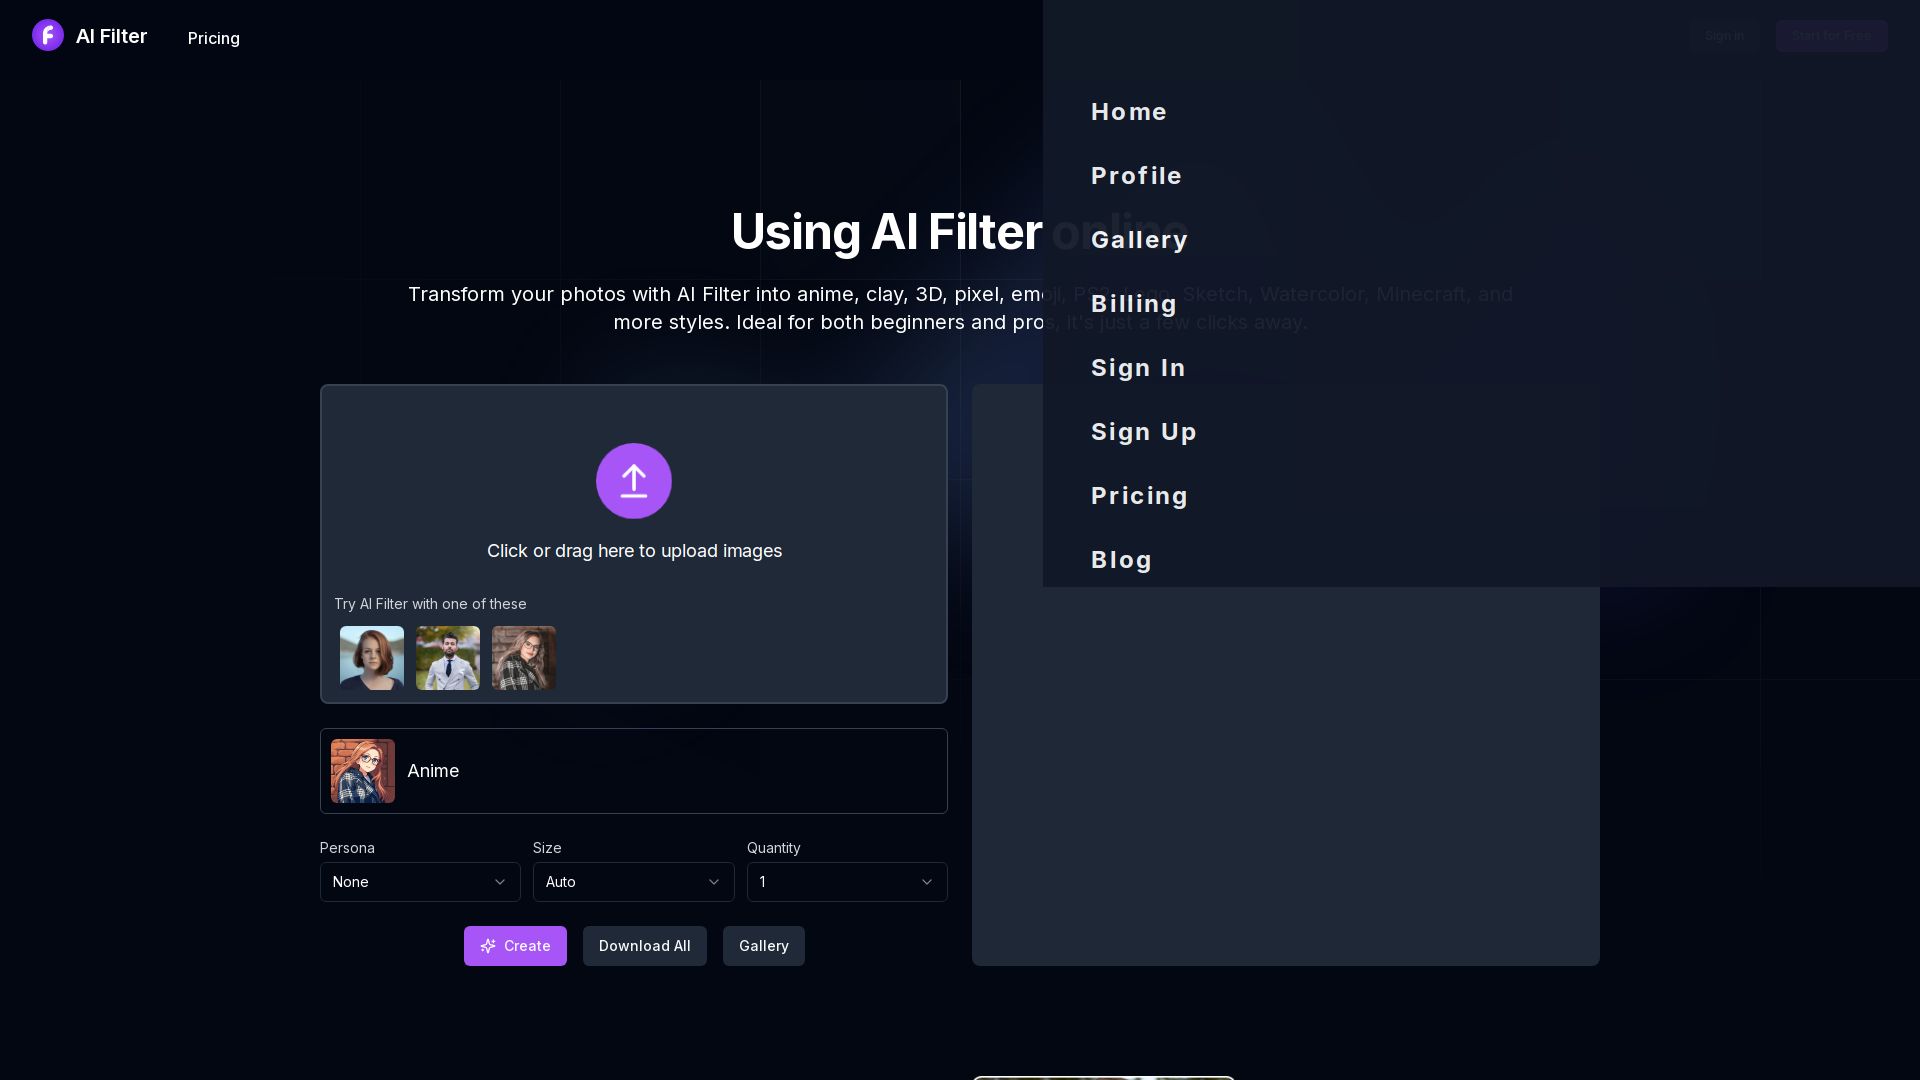Screen dimensions: 1920x1080
Task: Click the purple upload arrow icon
Action: click(634, 481)
